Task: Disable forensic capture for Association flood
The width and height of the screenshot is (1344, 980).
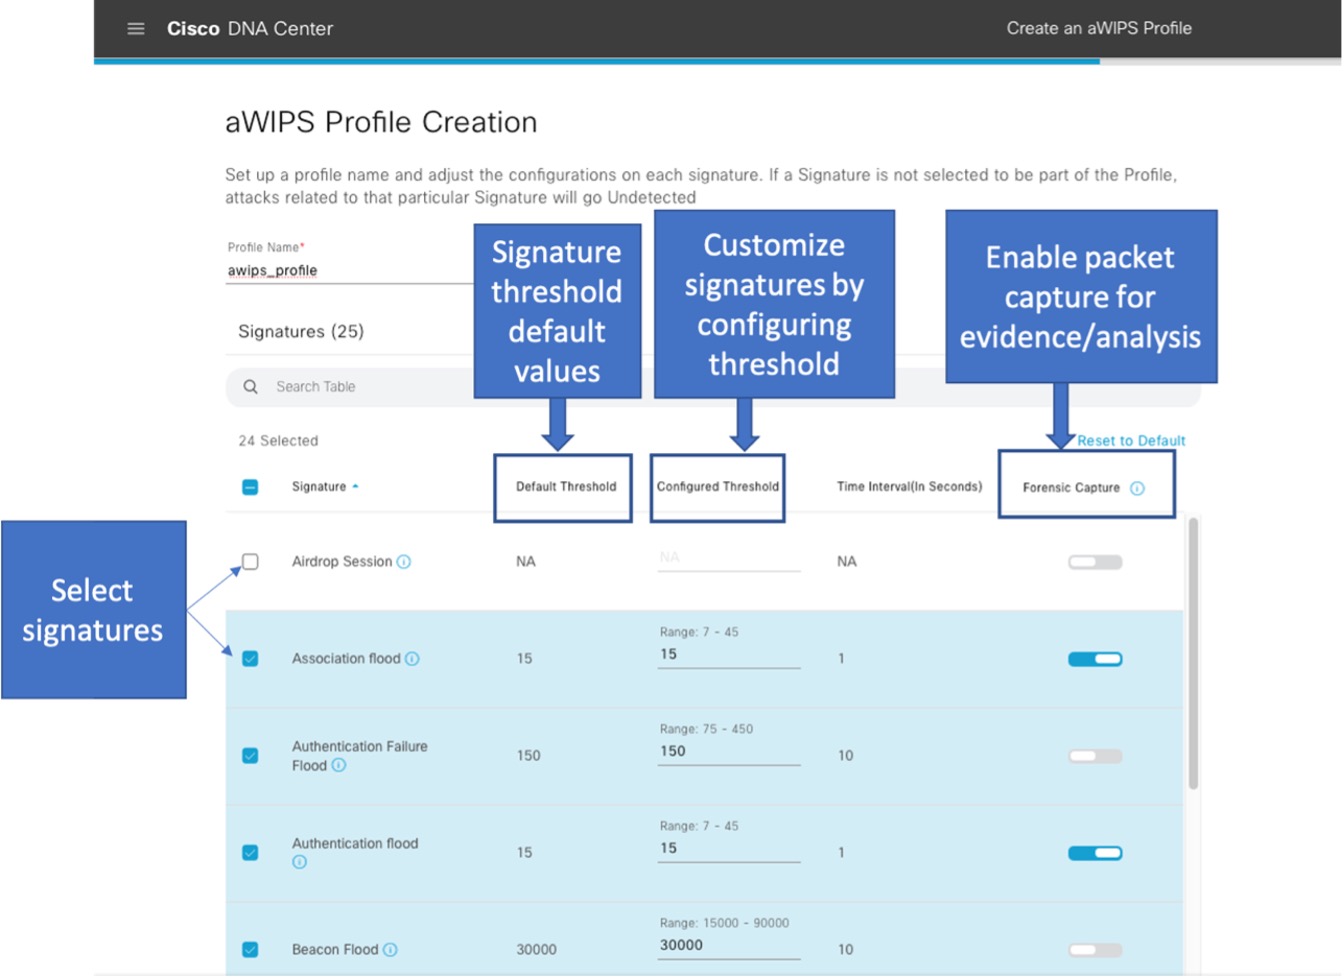Action: (x=1095, y=659)
